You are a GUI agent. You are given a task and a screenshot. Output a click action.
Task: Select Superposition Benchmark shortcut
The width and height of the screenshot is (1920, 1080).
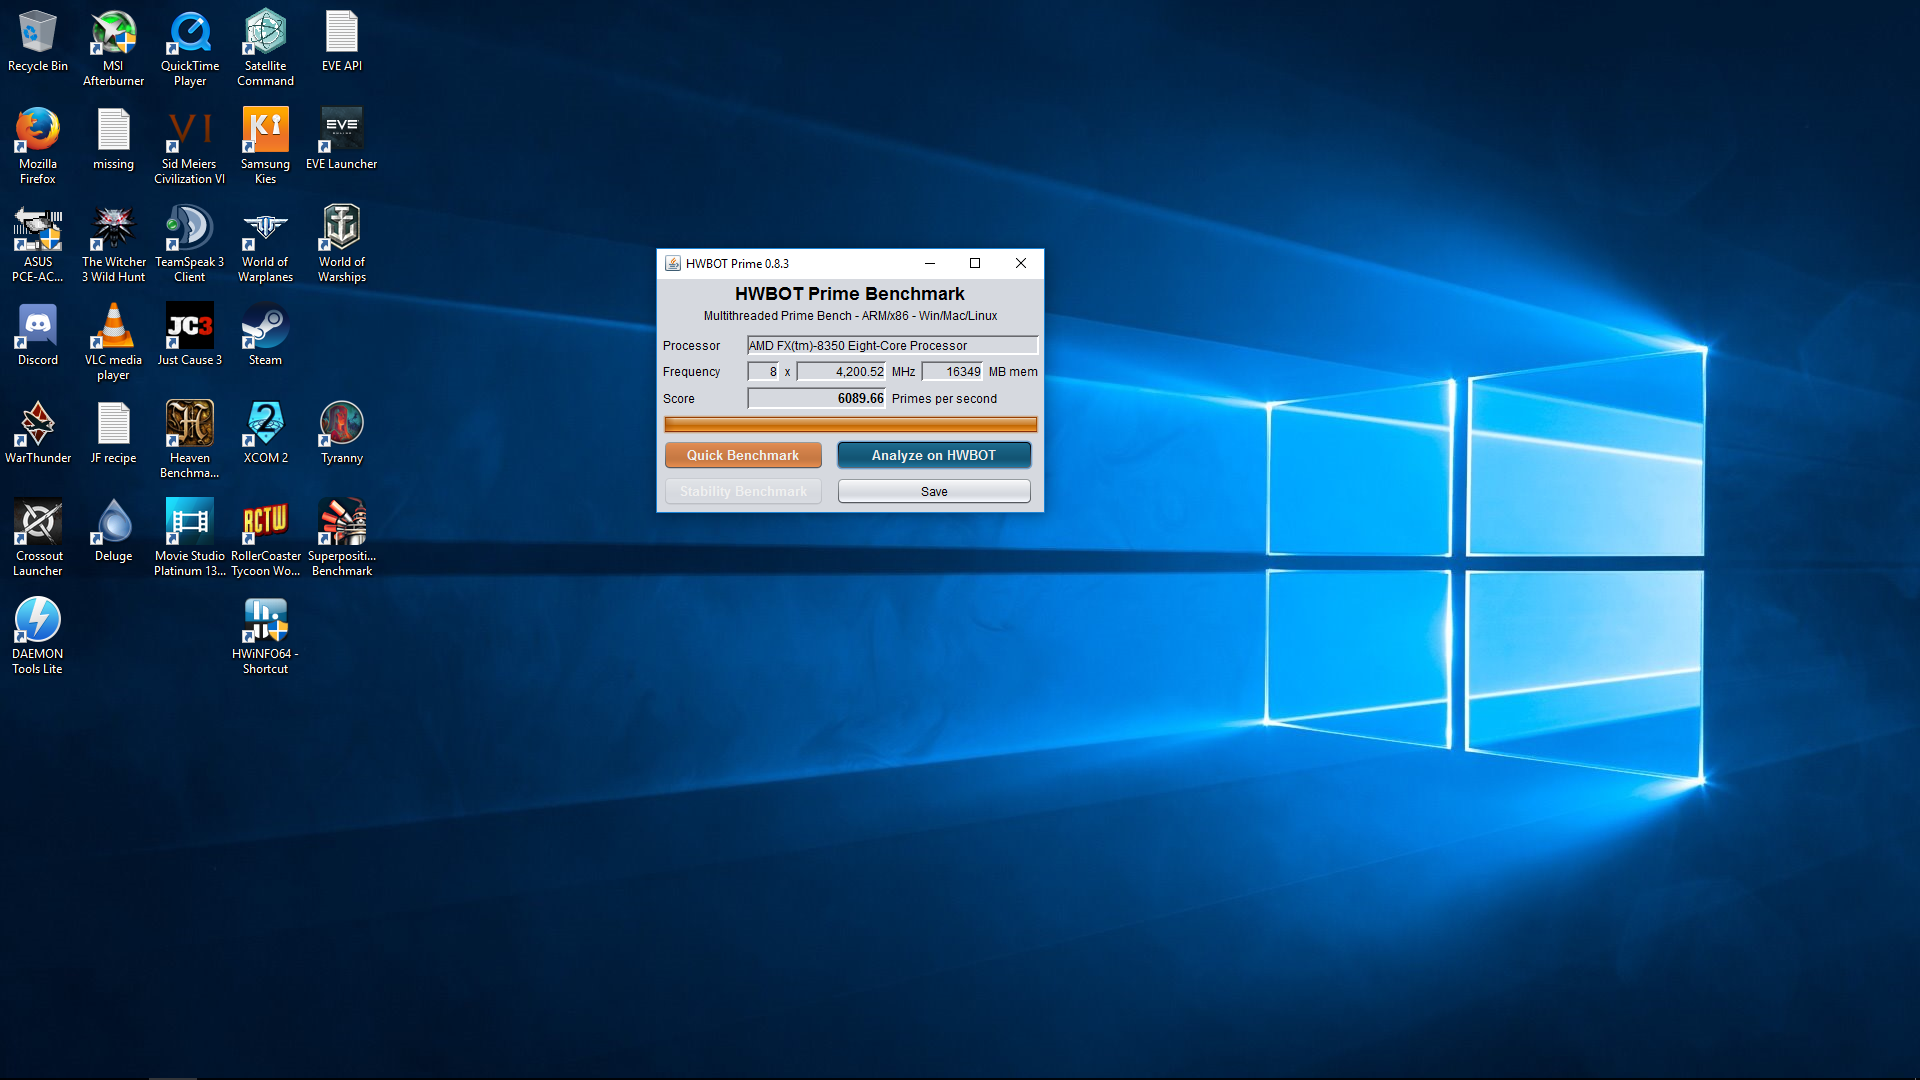pyautogui.click(x=342, y=538)
